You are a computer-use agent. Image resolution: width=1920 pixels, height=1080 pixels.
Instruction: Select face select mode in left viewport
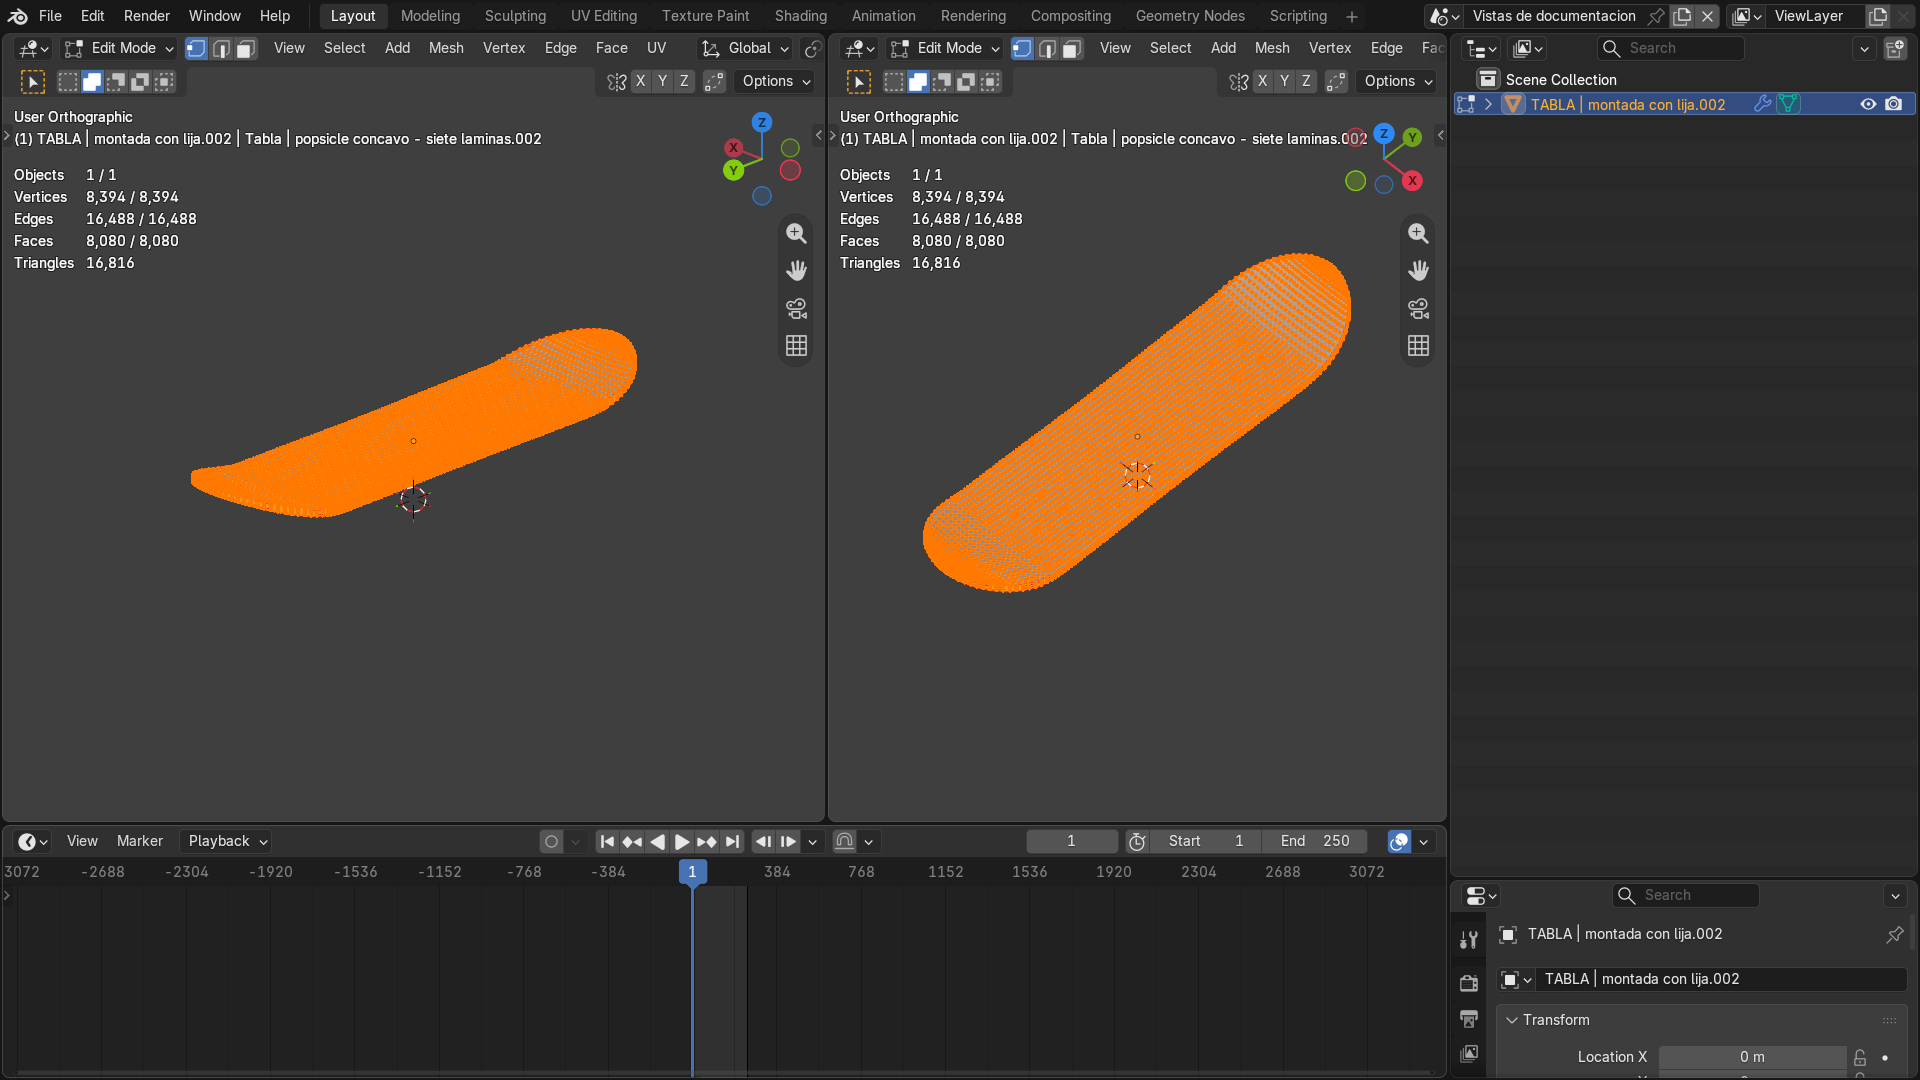[x=245, y=48]
